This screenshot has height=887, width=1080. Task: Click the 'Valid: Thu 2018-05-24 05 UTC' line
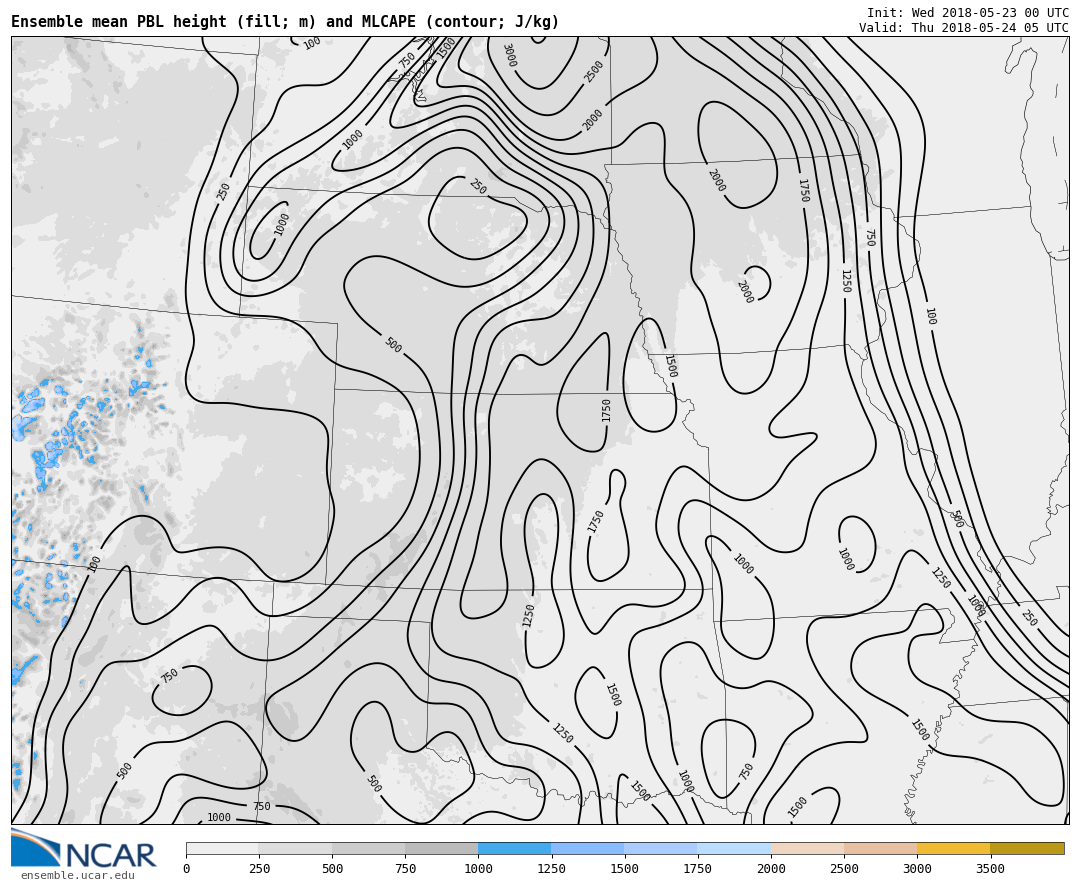(964, 28)
